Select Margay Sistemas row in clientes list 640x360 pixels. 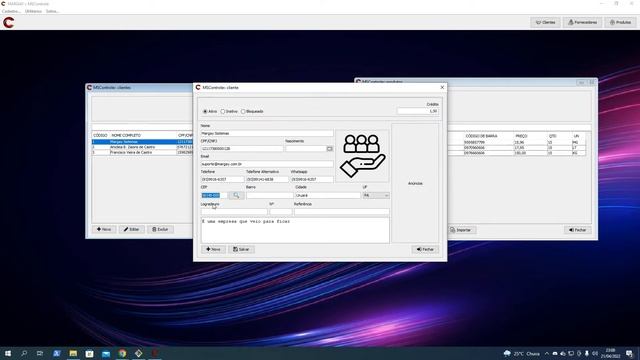[x=142, y=142]
